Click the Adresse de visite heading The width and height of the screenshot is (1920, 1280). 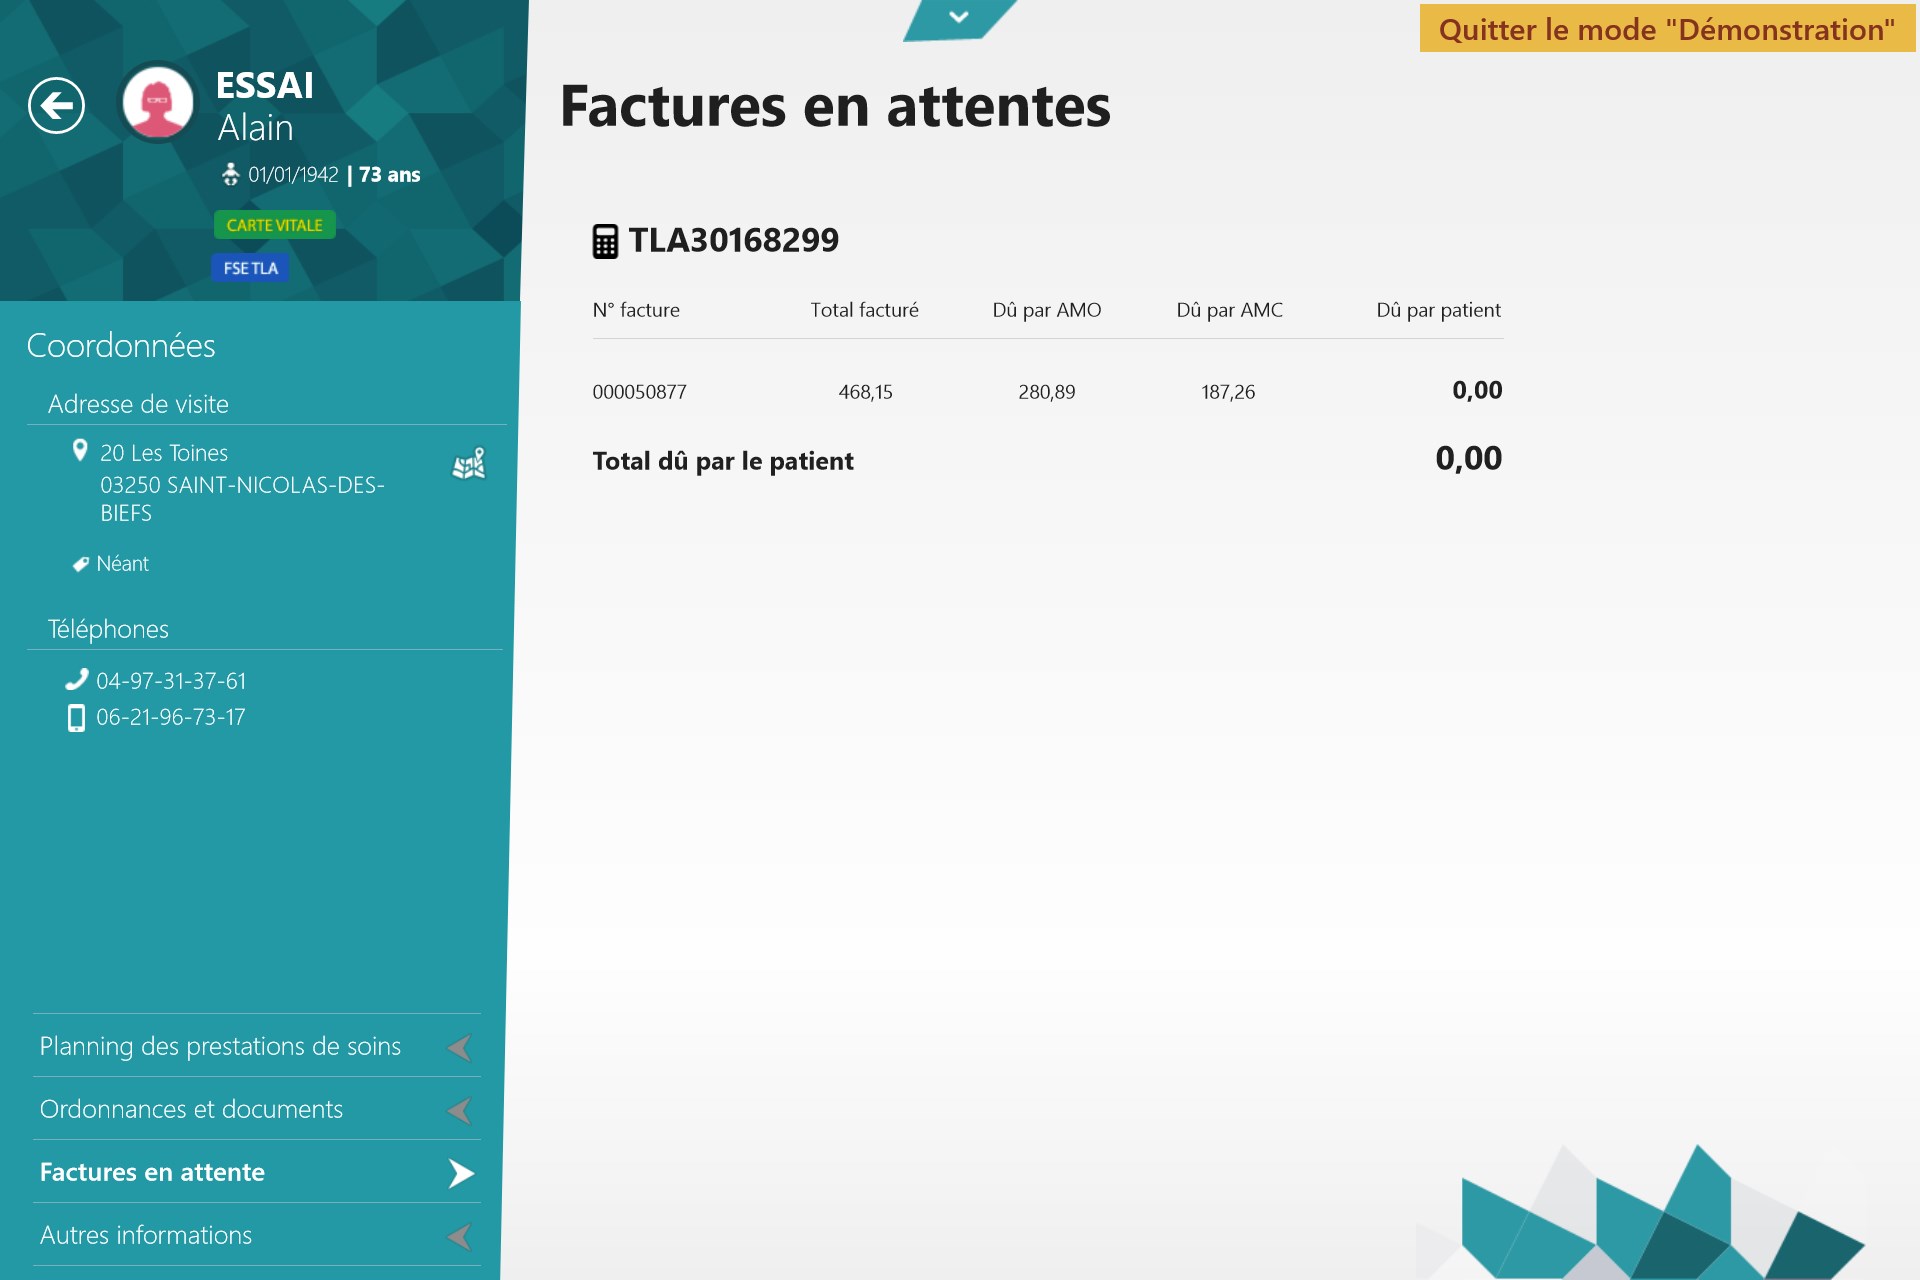point(138,404)
